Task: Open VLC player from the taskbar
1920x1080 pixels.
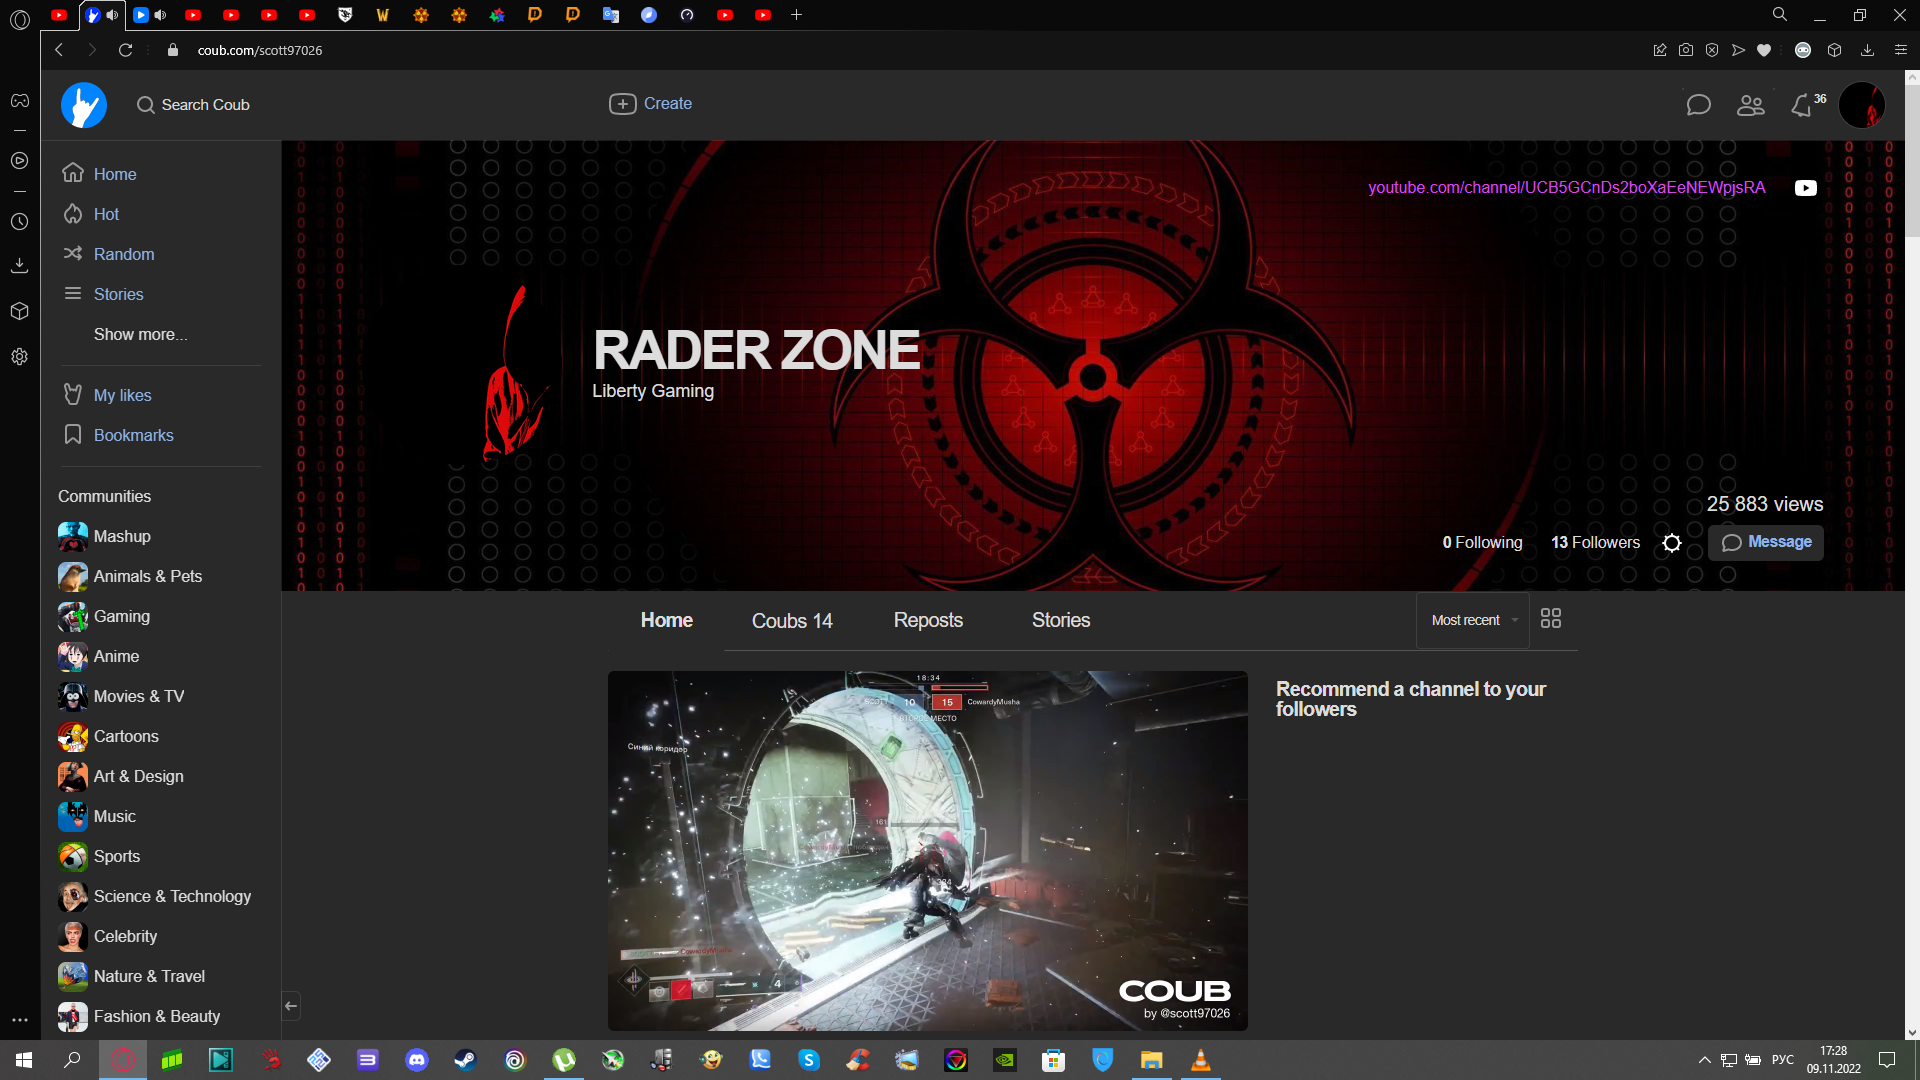Action: tap(1201, 1060)
